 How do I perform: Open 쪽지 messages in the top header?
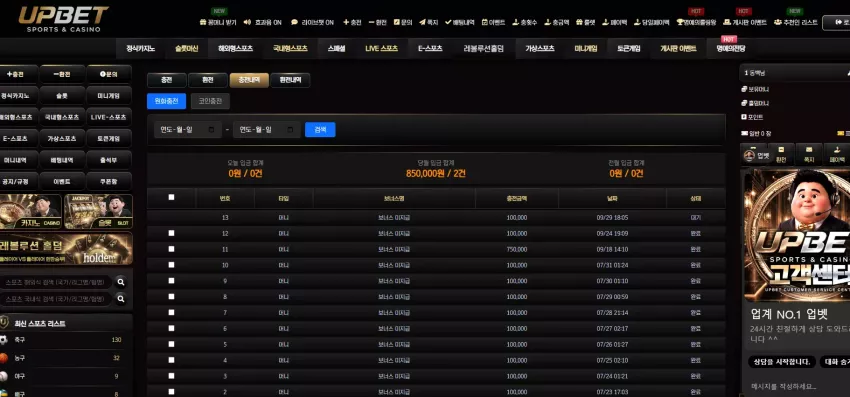(429, 22)
